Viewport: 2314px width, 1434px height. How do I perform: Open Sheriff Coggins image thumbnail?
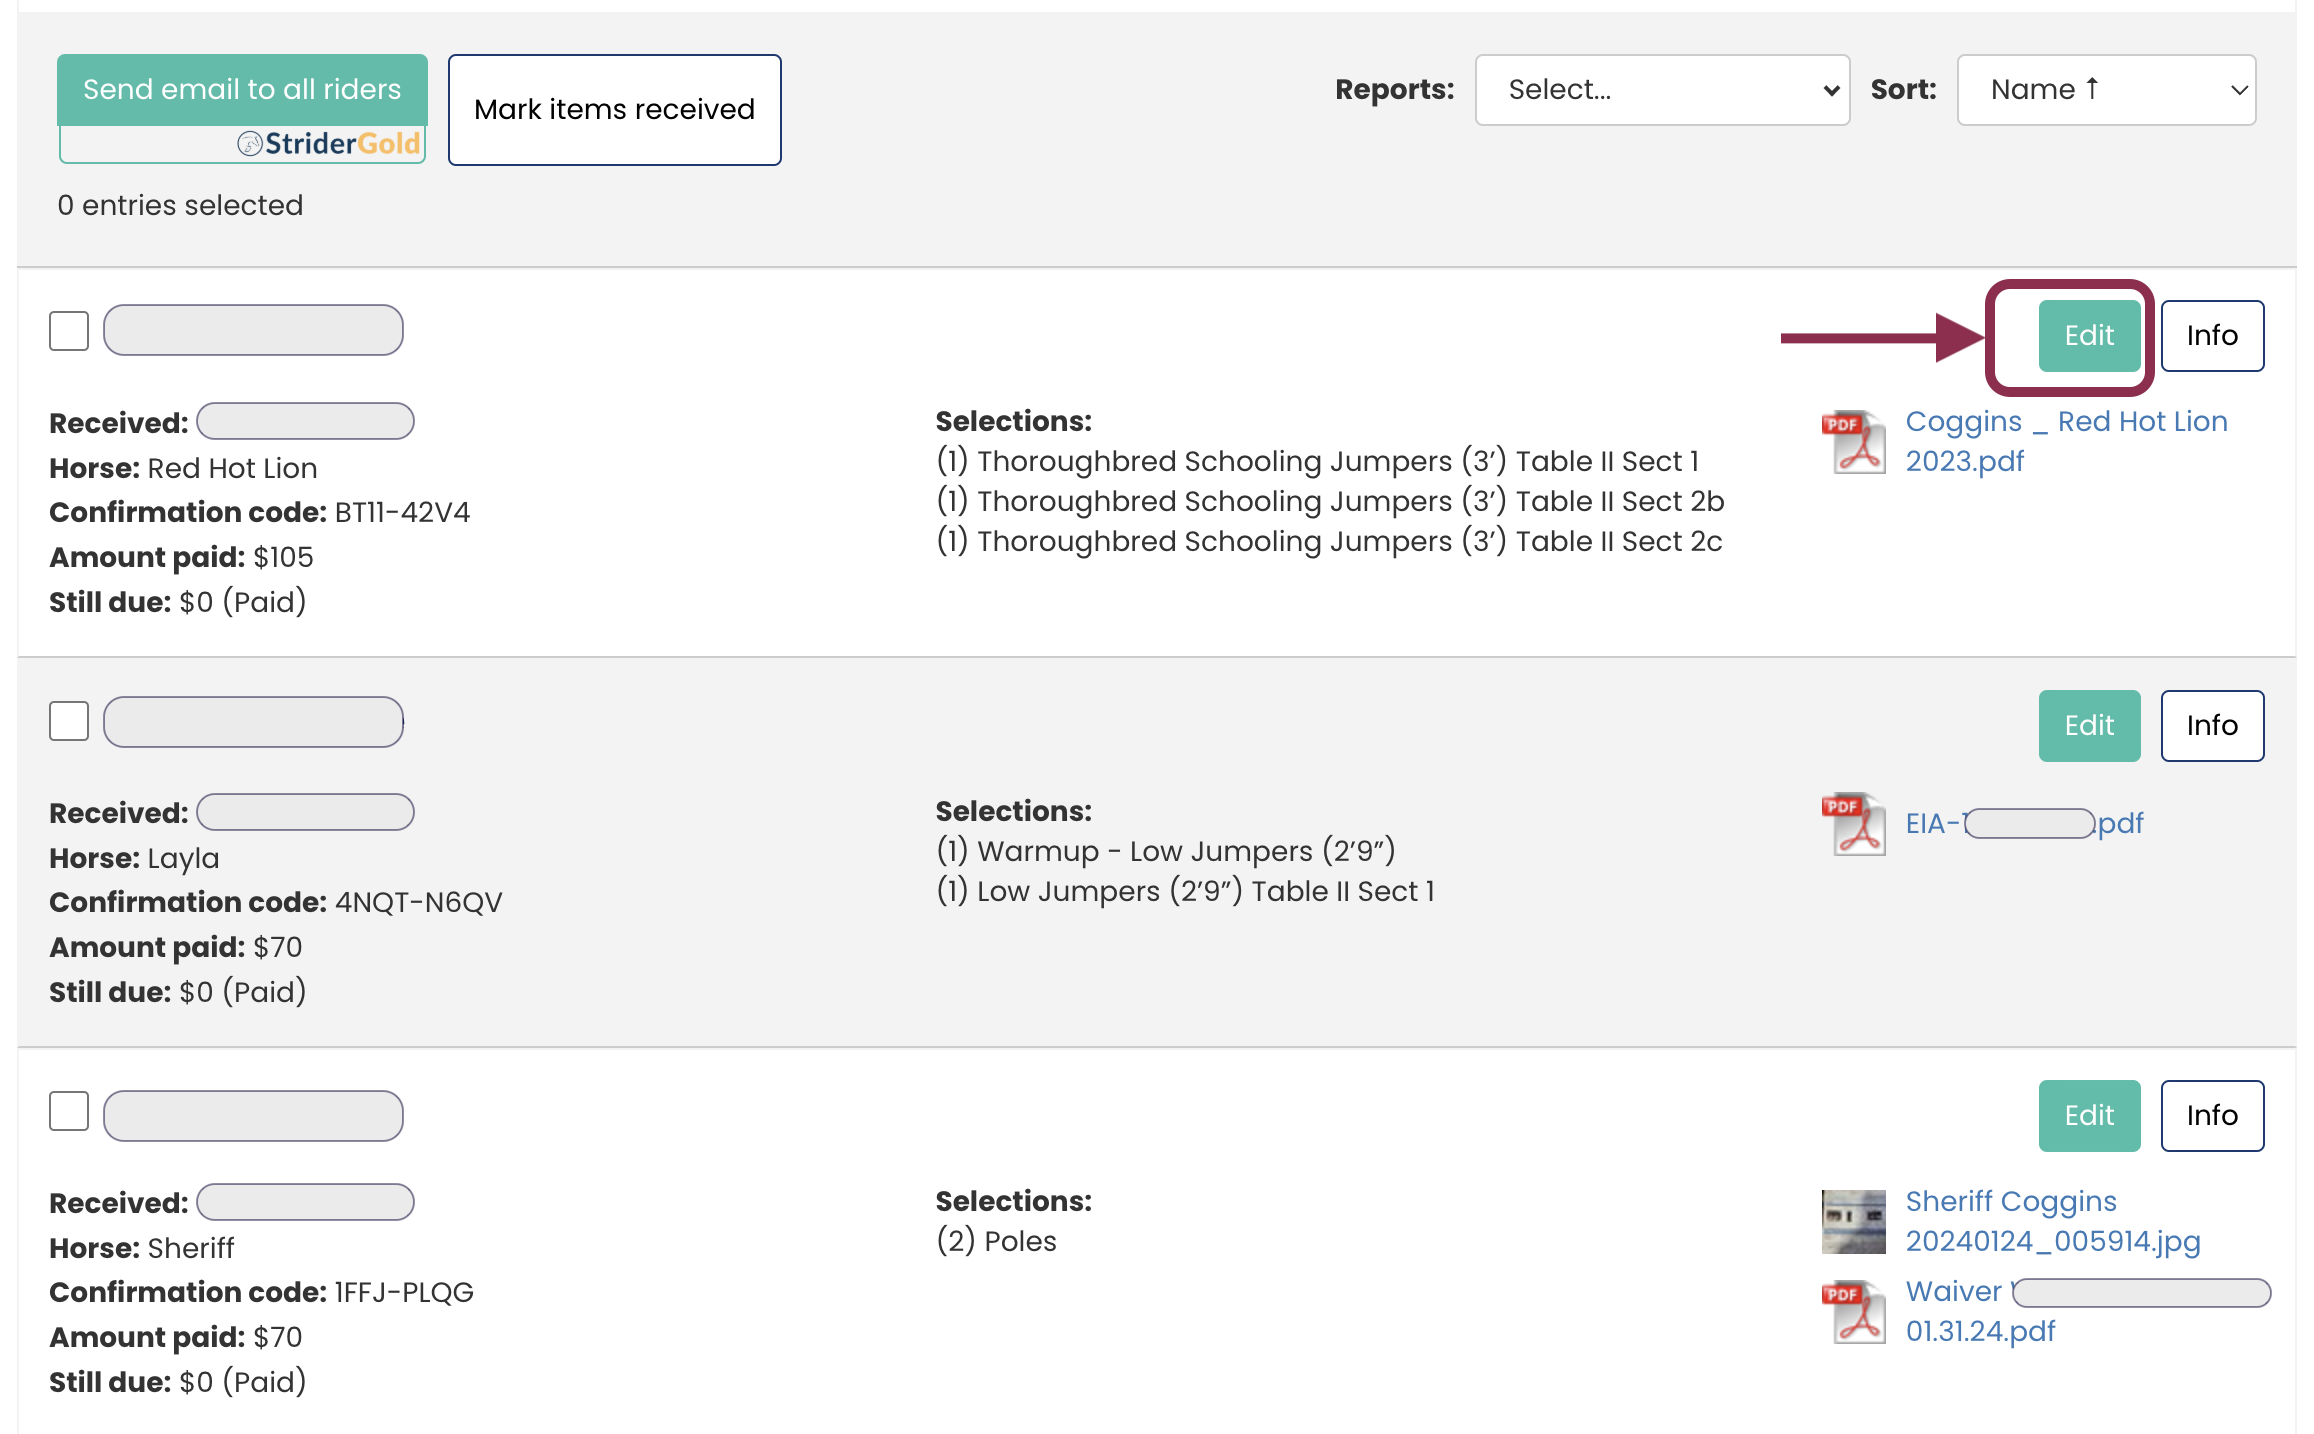click(1853, 1221)
